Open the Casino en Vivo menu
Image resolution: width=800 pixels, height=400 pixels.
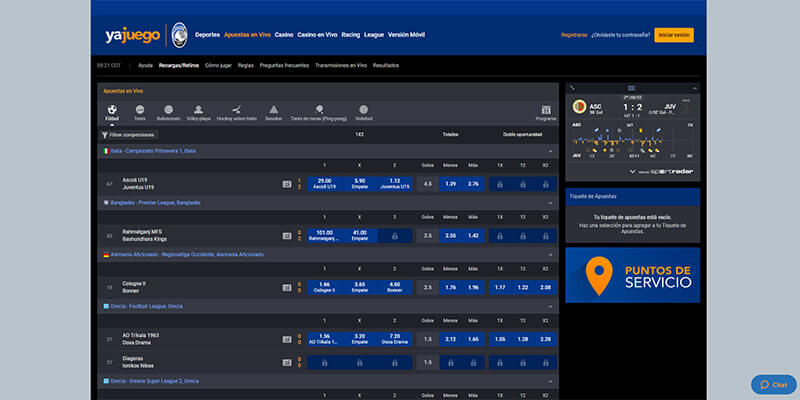(x=317, y=35)
